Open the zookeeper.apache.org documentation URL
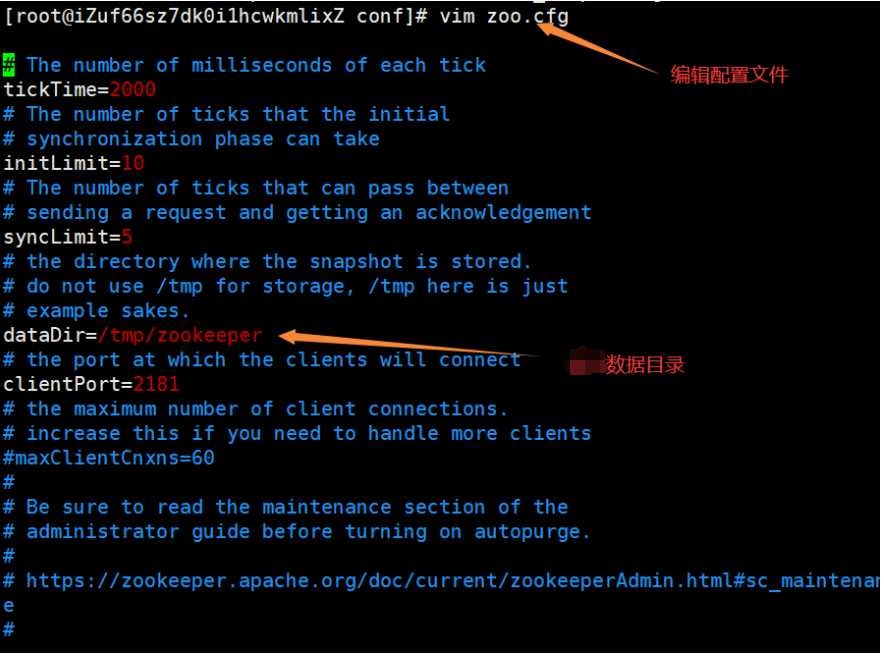The height and width of the screenshot is (661, 884). click(453, 581)
